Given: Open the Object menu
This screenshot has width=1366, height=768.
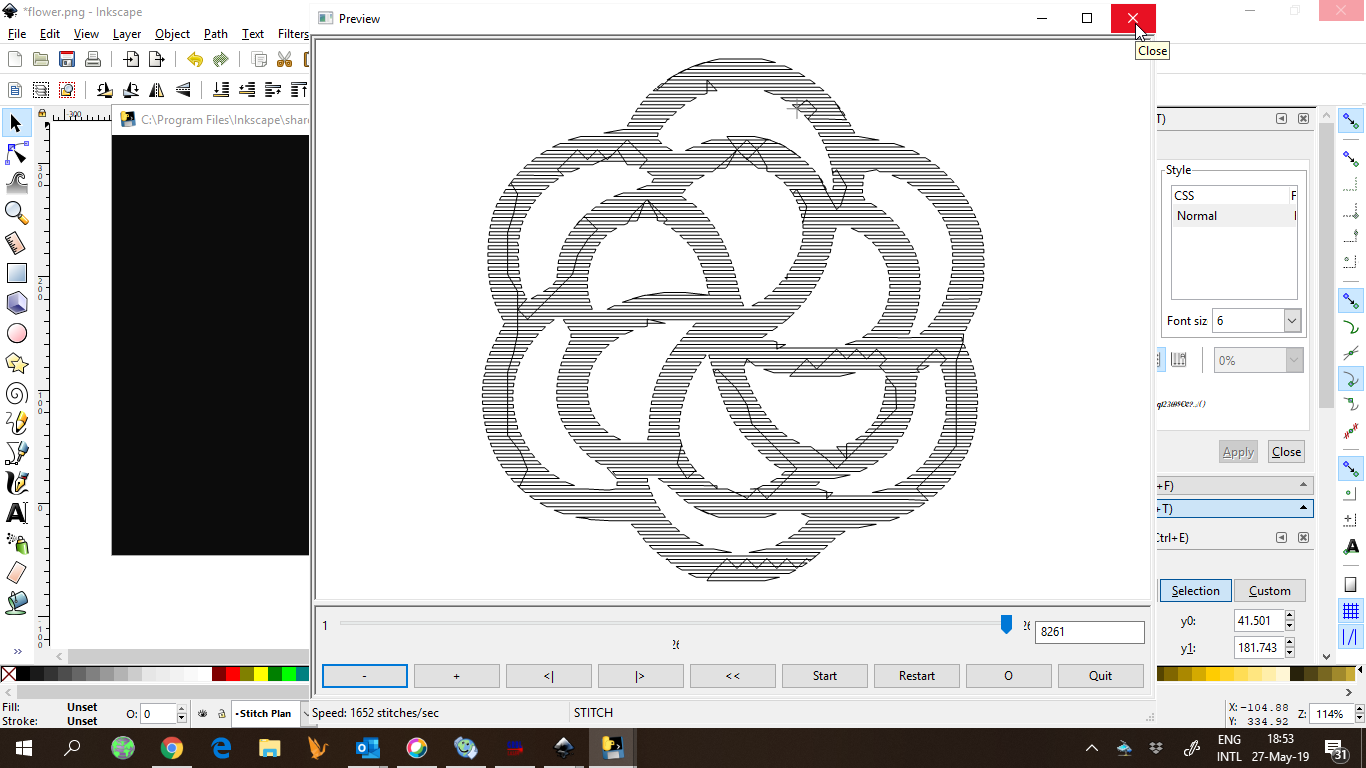Looking at the screenshot, I should pos(172,33).
